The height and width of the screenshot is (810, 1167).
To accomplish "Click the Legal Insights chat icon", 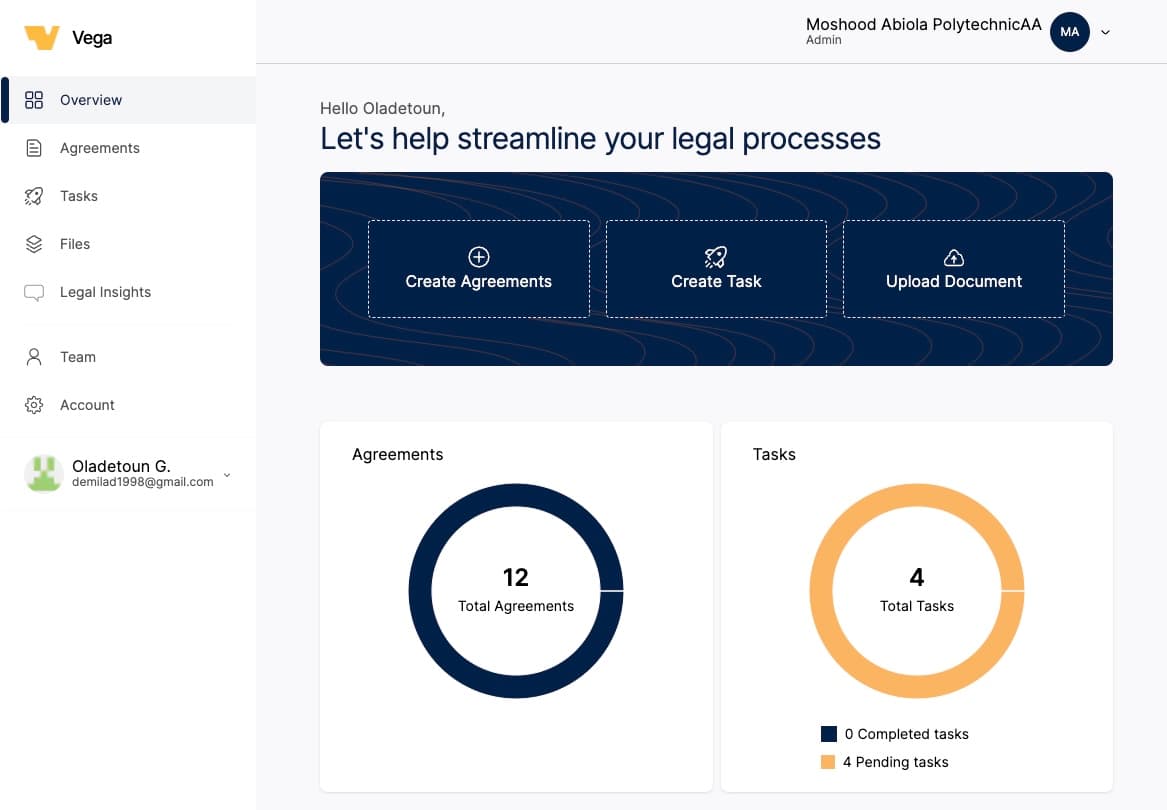I will pyautogui.click(x=34, y=292).
